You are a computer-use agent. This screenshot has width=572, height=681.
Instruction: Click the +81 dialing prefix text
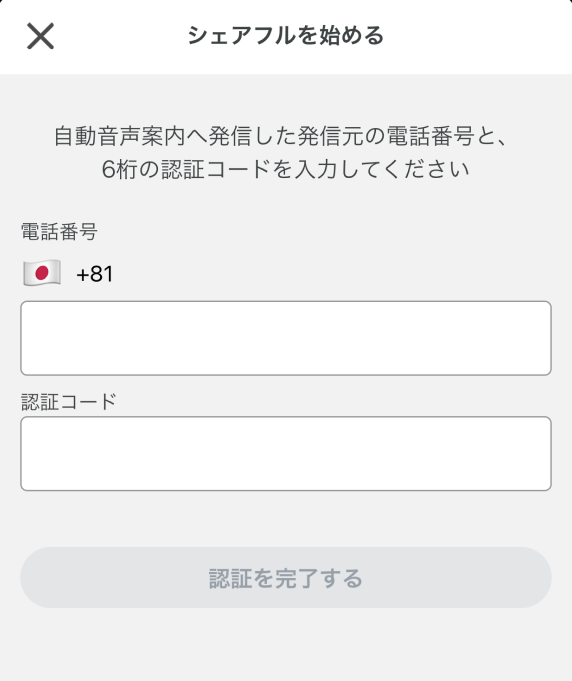point(95,274)
